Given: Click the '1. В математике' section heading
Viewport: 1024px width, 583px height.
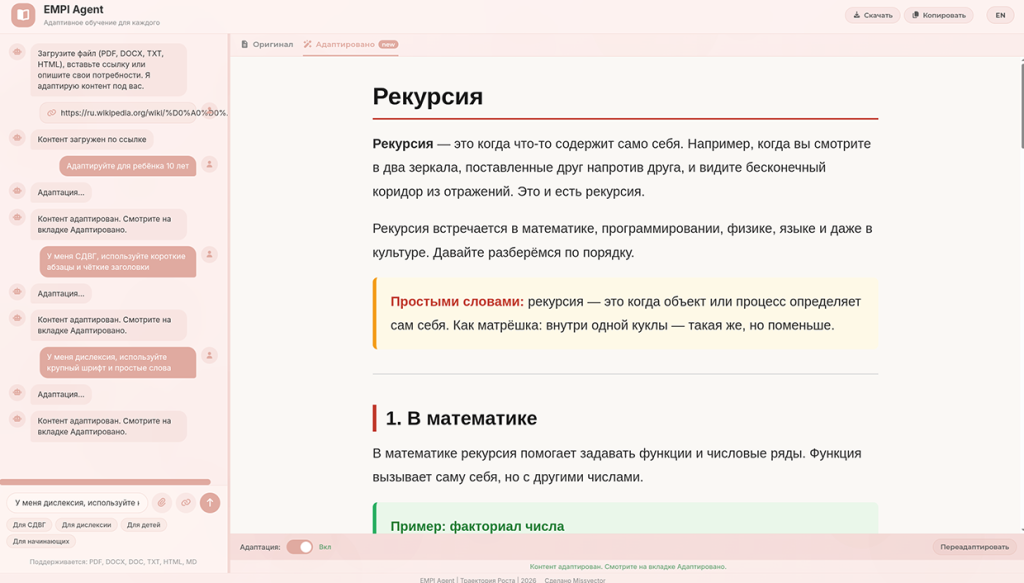Looking at the screenshot, I should tap(461, 418).
